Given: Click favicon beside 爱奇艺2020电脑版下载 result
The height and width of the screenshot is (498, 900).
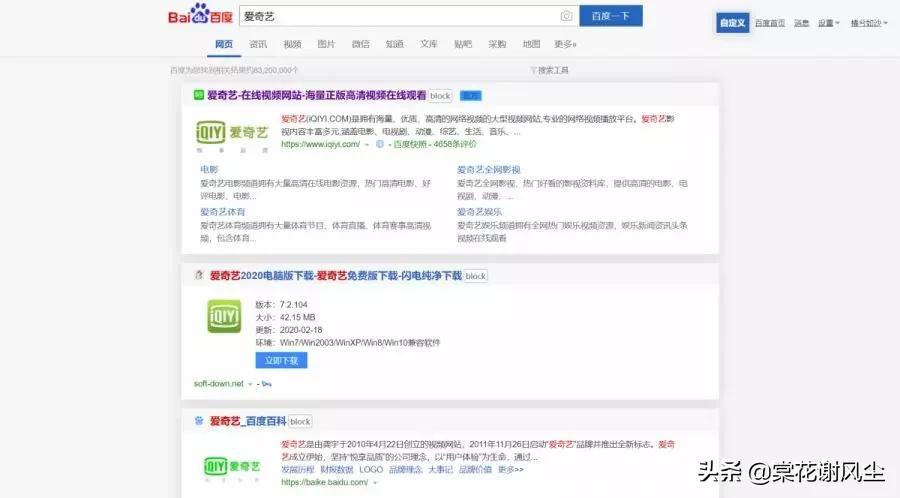Looking at the screenshot, I should coord(199,275).
